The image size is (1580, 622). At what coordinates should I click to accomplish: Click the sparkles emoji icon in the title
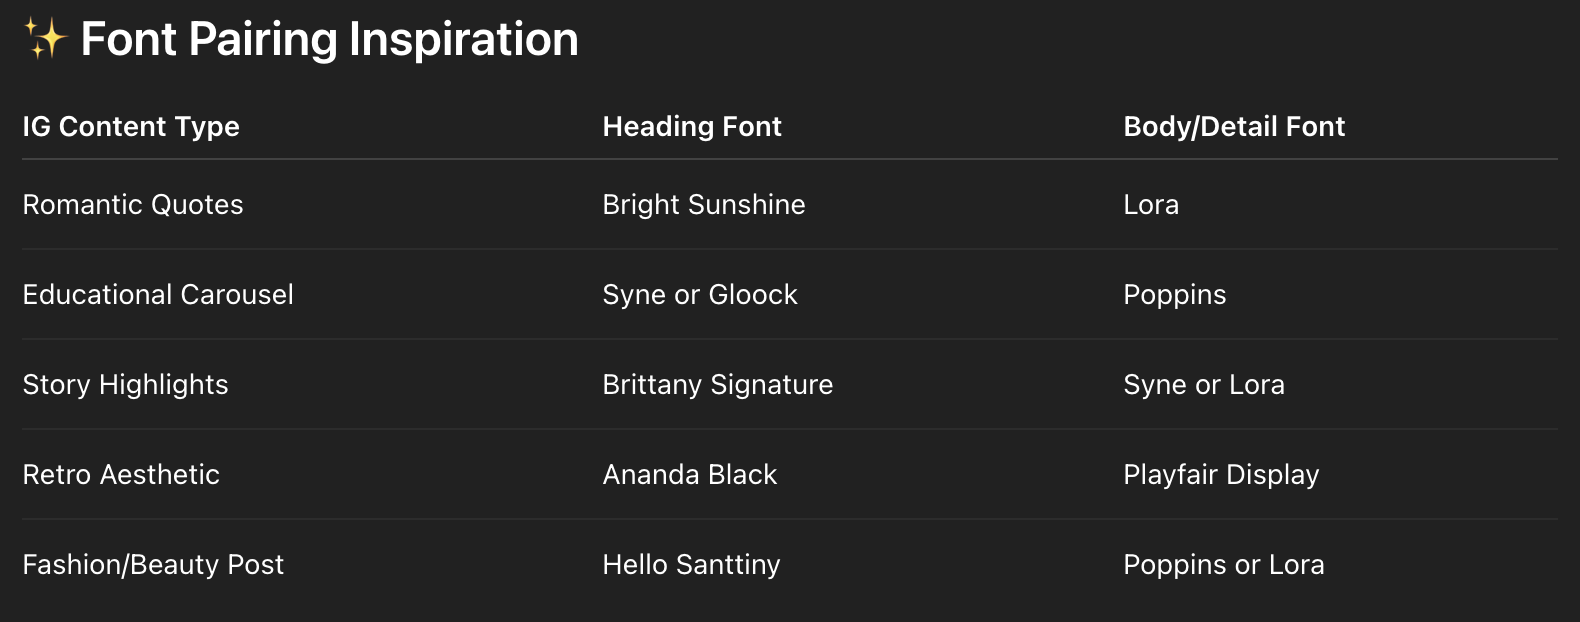(x=45, y=39)
